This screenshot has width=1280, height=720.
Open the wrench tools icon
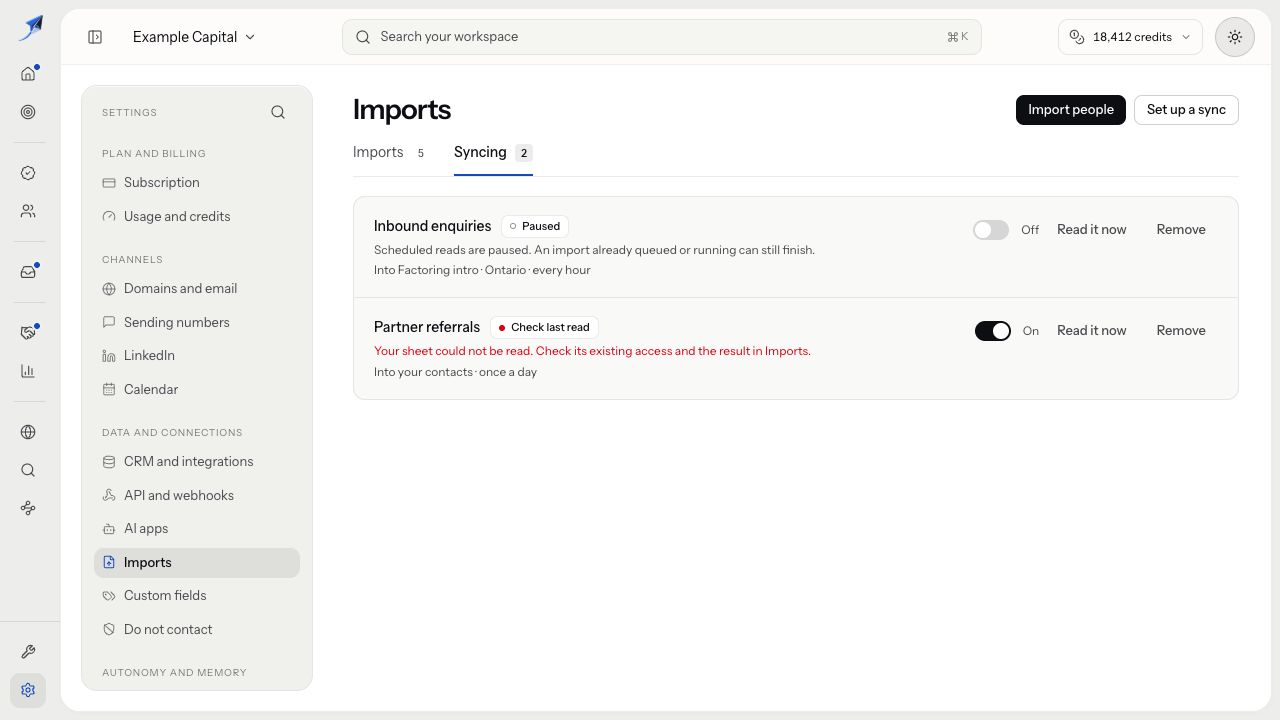pos(28,652)
